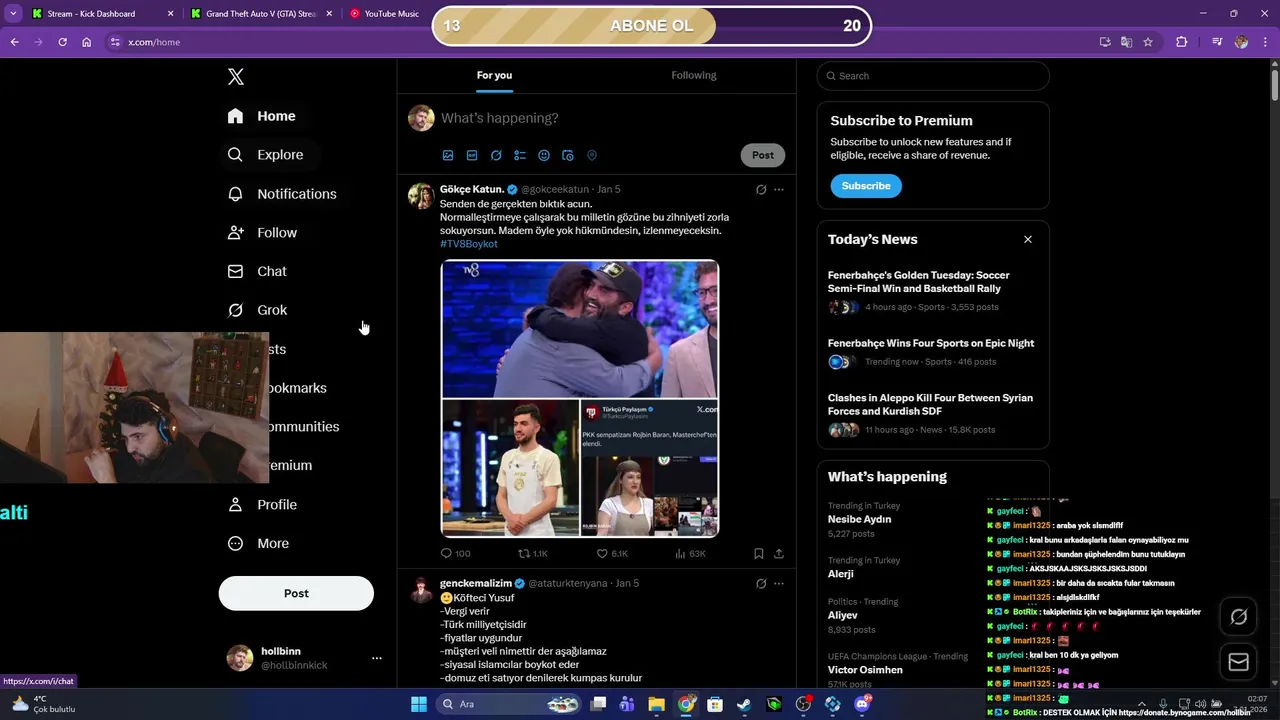Click the #TV8Boykot hashtag link
Image resolution: width=1280 pixels, height=720 pixels.
tap(468, 244)
